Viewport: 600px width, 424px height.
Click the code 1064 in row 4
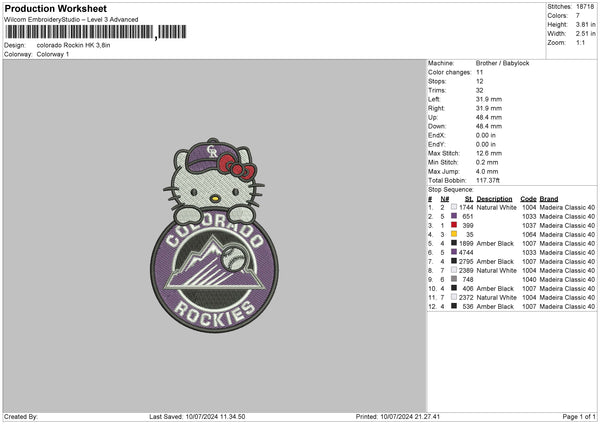(529, 235)
